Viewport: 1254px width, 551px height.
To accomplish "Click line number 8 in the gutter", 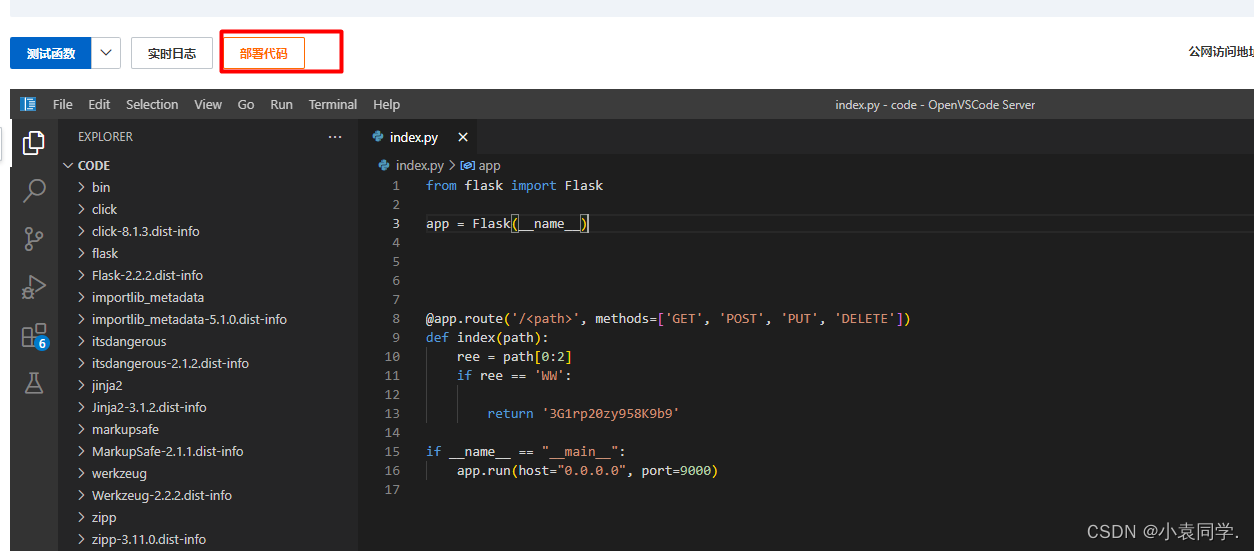I will [x=396, y=319].
